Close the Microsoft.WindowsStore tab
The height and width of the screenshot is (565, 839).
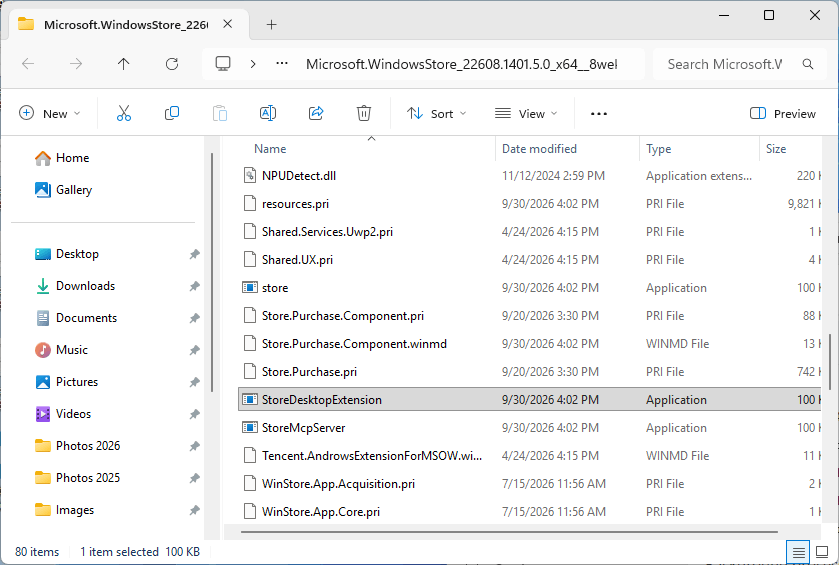[227, 24]
